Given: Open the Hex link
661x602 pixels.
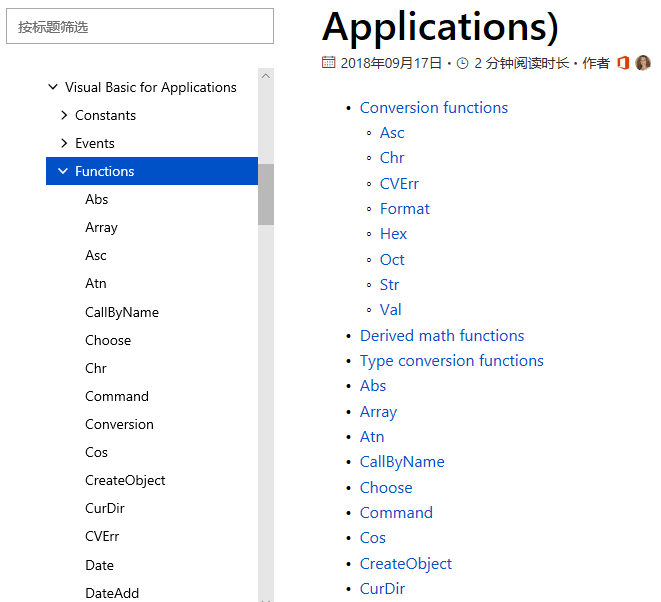Looking at the screenshot, I should pos(393,234).
